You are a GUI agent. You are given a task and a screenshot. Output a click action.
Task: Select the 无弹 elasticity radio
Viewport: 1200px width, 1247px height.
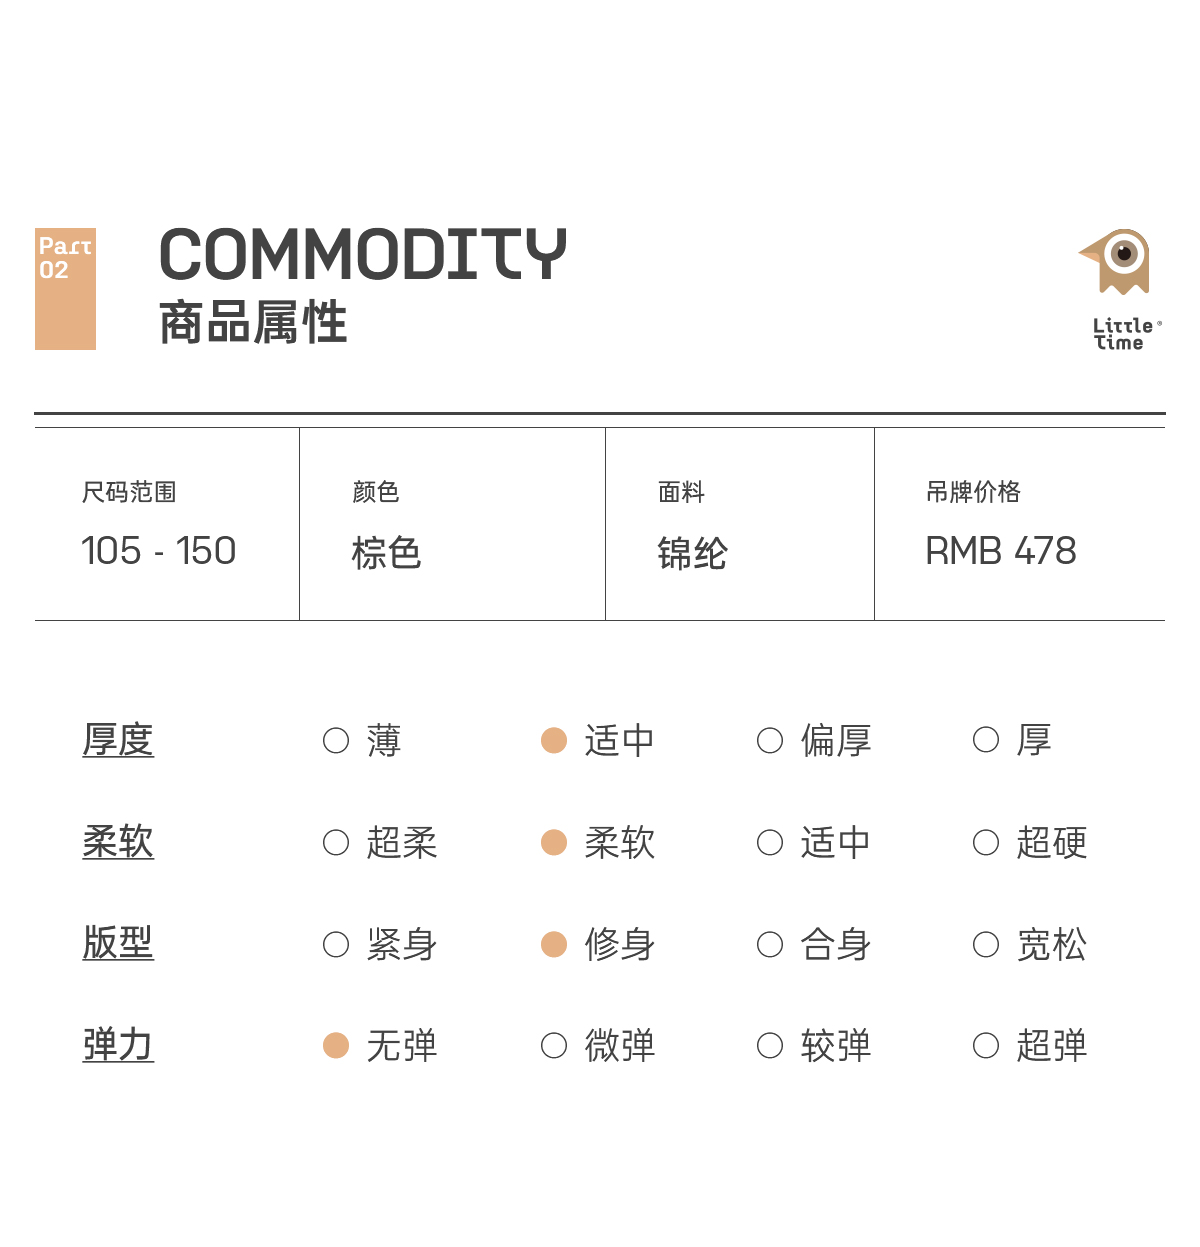click(x=336, y=1046)
